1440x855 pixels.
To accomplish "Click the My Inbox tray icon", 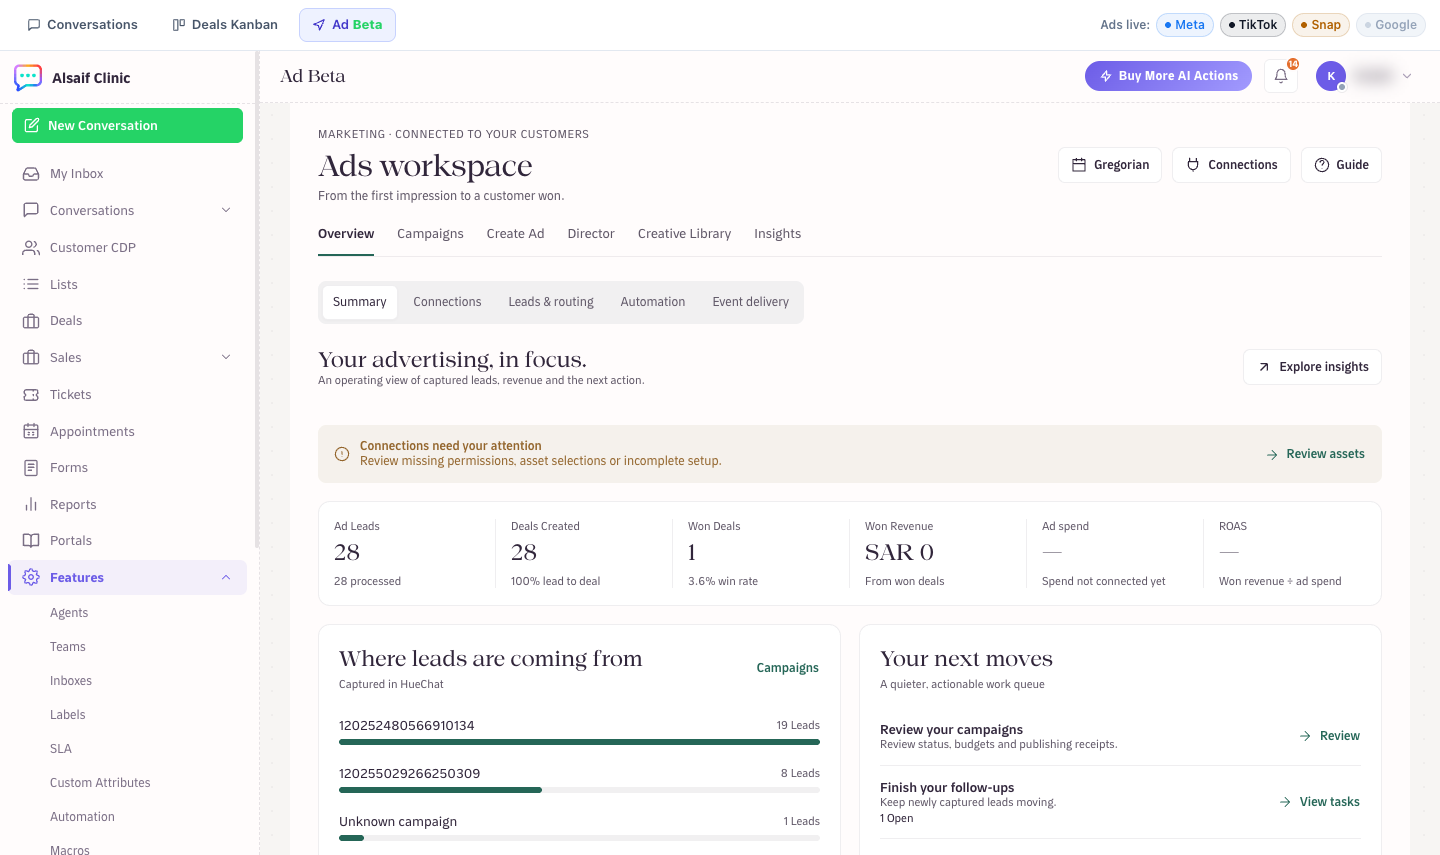I will point(31,174).
